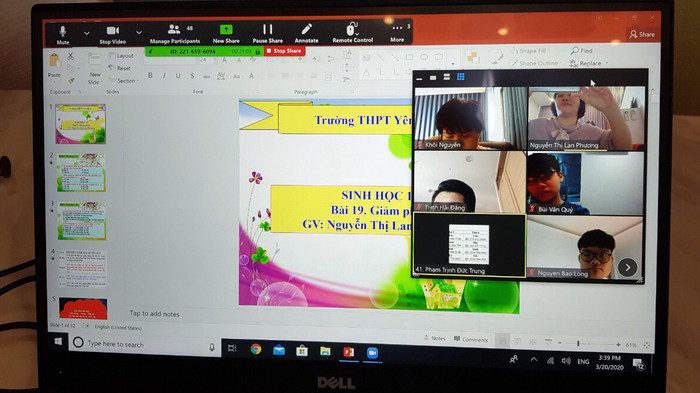
Task: Open Change Case Aa dropdown
Action: pyautogui.click(x=237, y=76)
